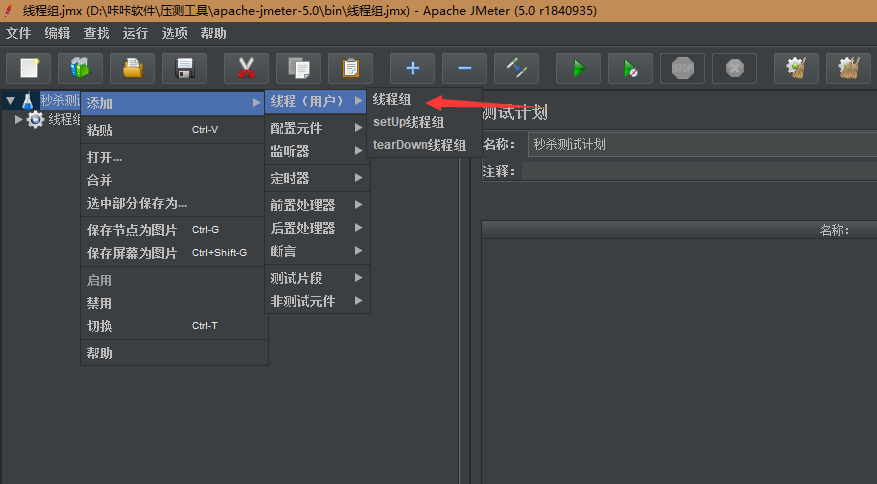Choose 合并 in the context menu
This screenshot has height=484, width=877.
point(173,180)
